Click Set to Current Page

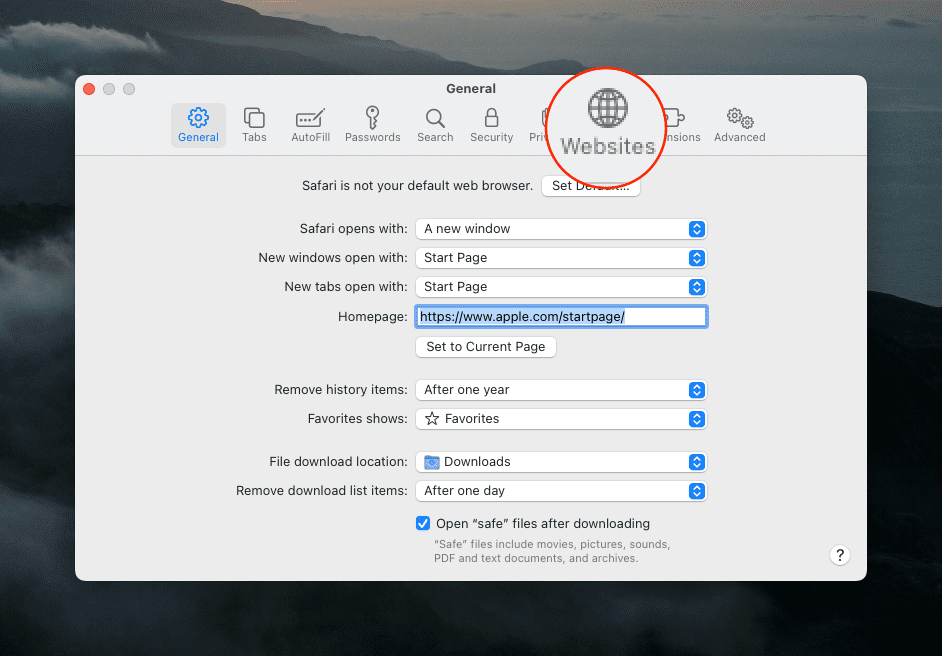pos(485,347)
